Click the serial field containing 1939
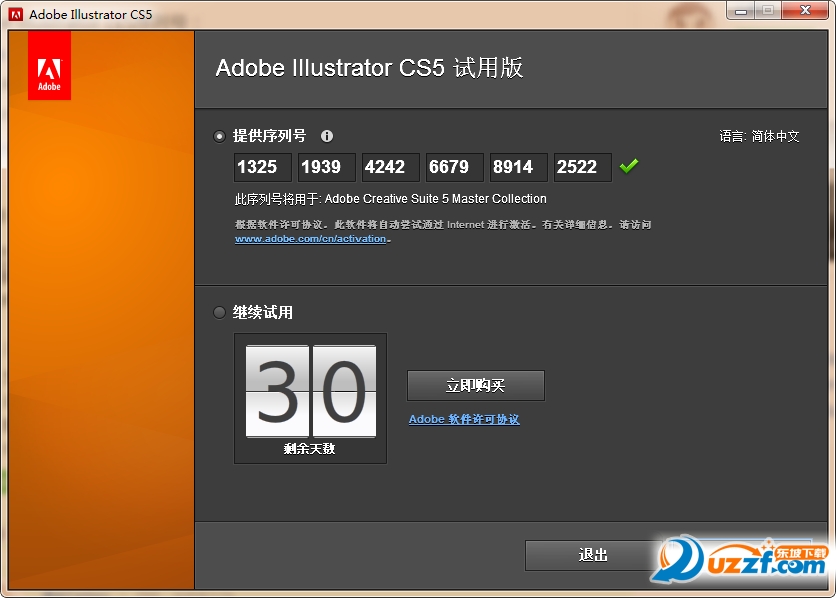 tap(327, 167)
